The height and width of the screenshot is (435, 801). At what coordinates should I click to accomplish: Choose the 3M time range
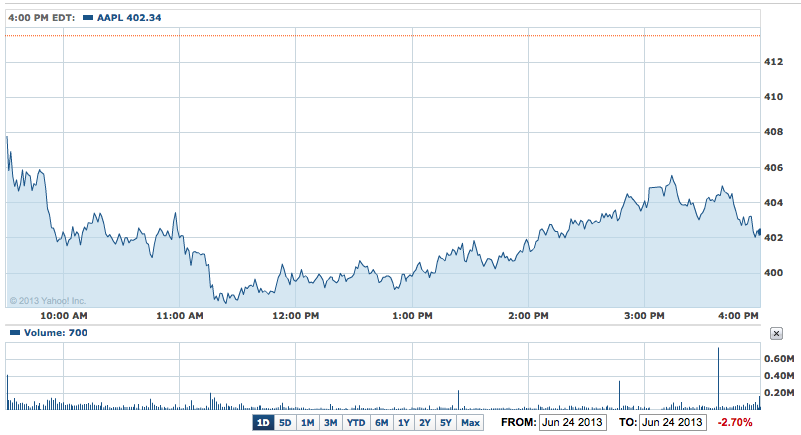[330, 423]
